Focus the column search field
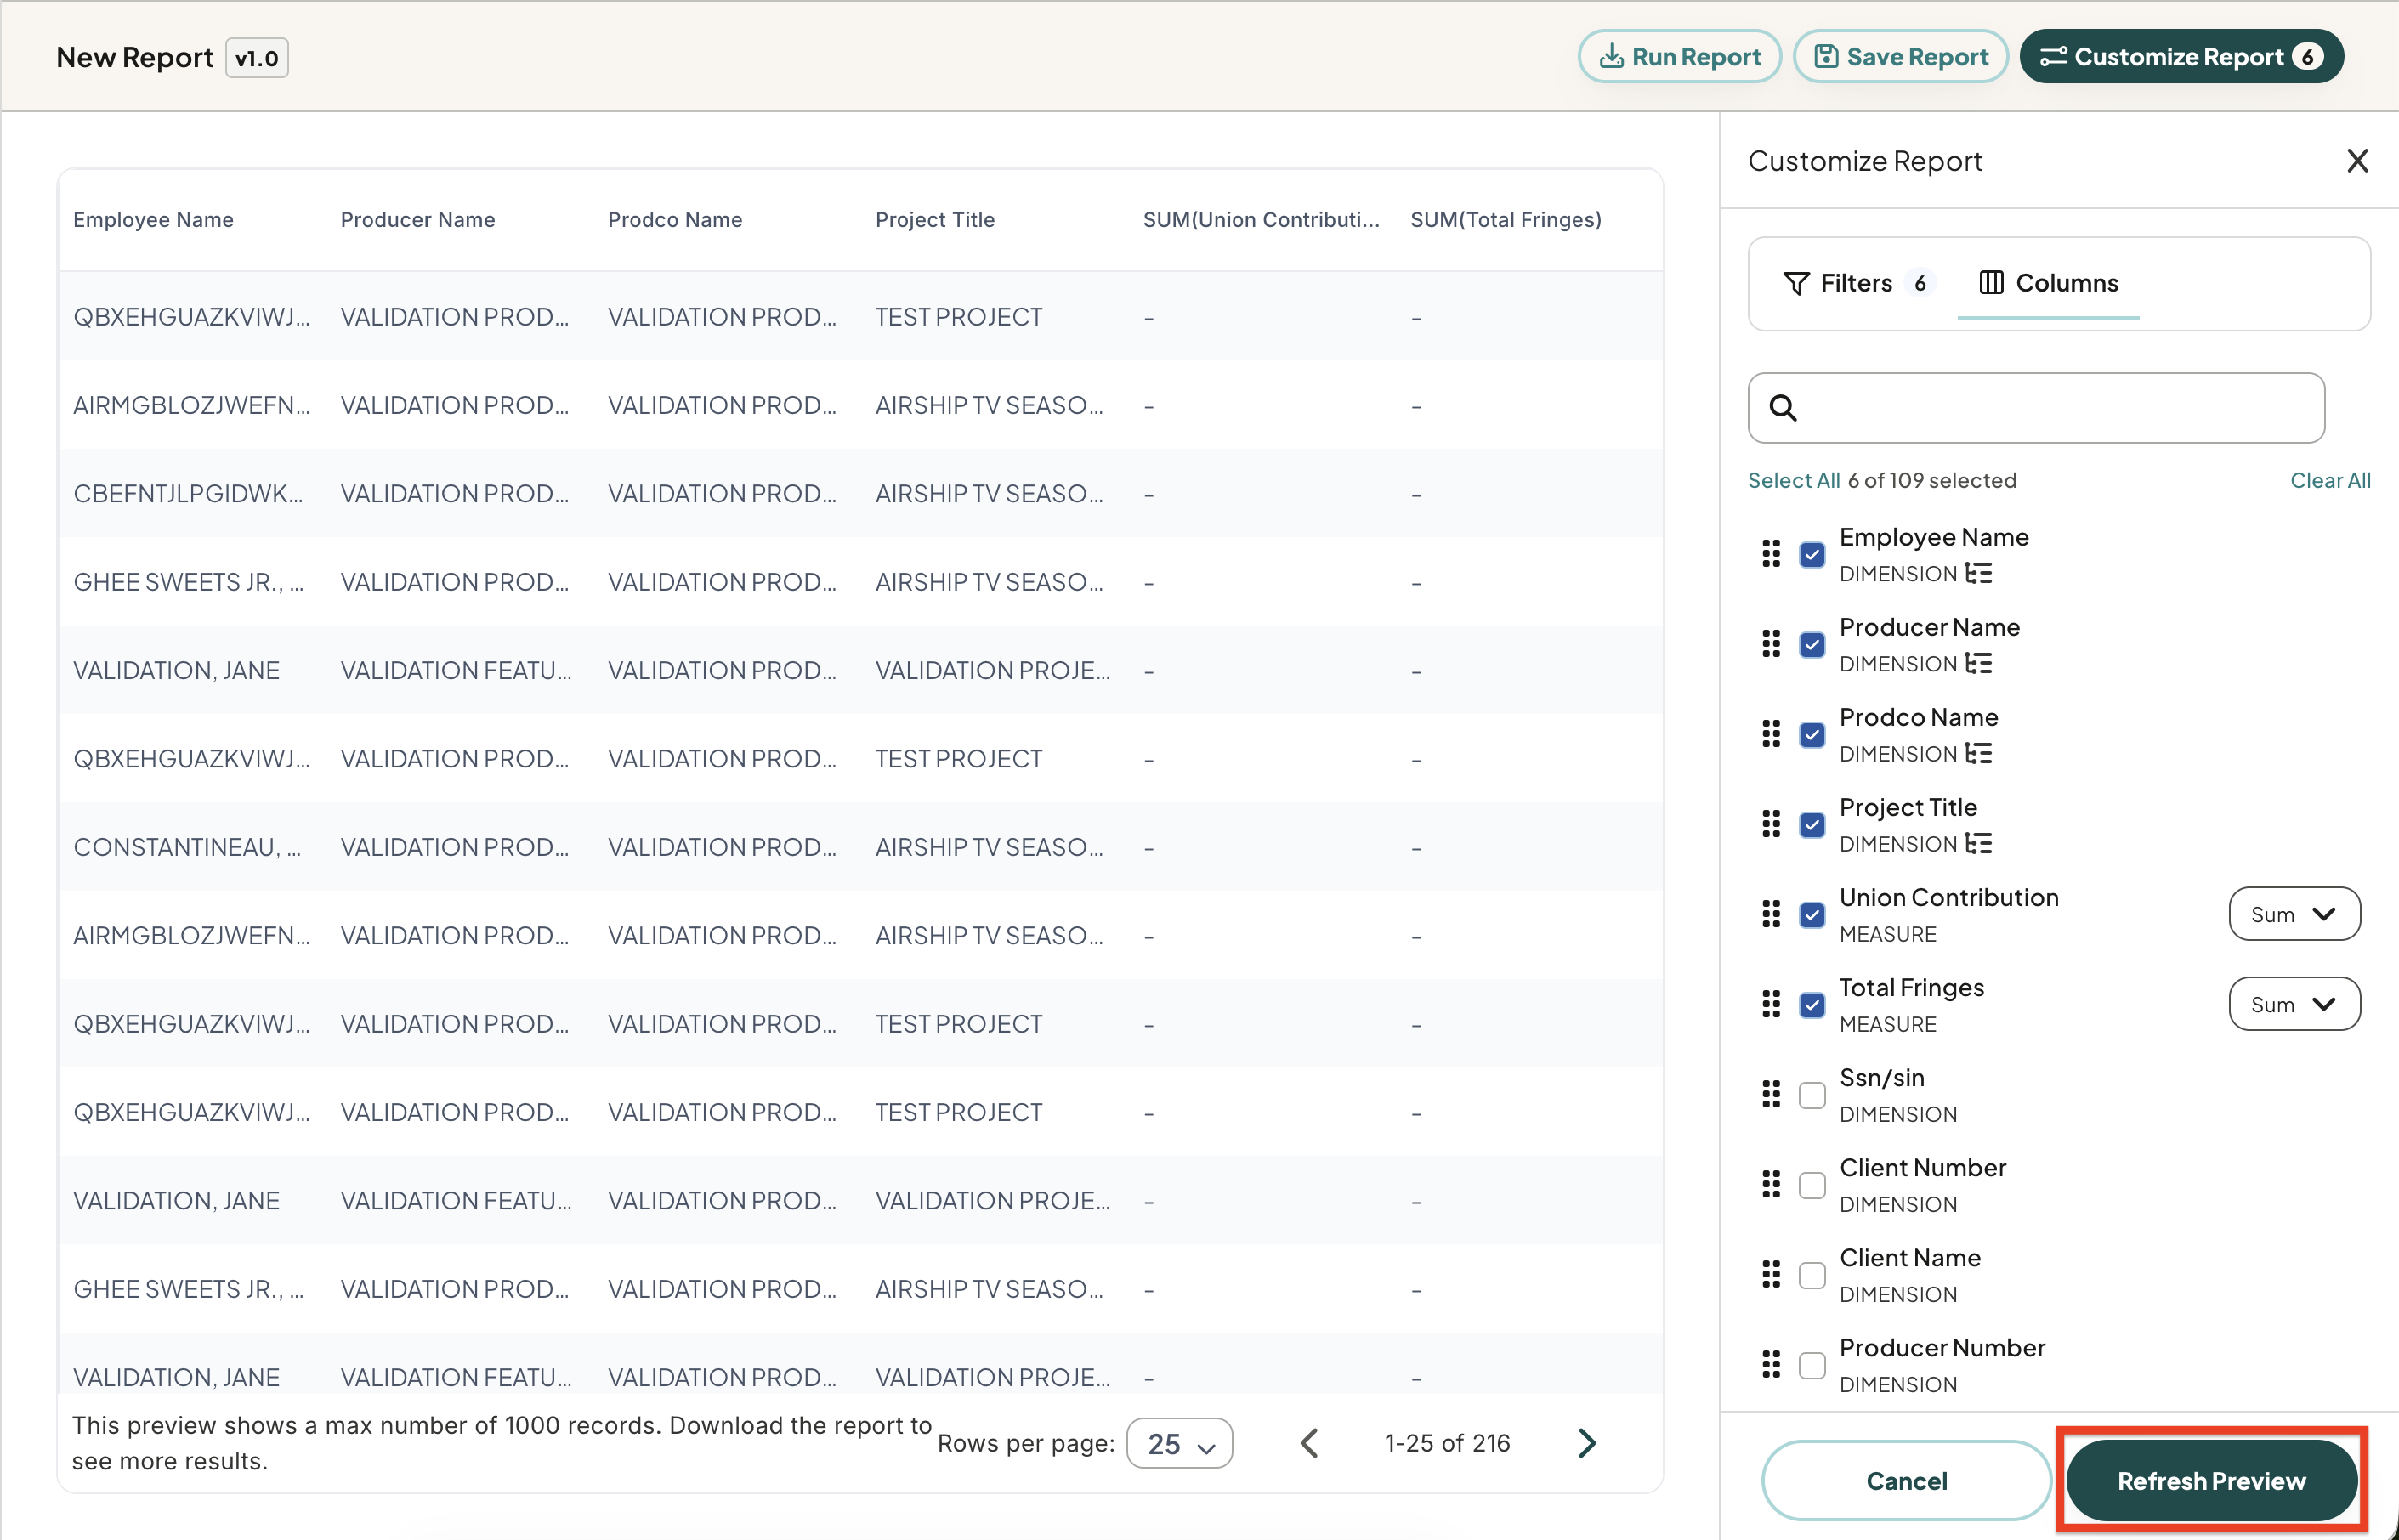The image size is (2399, 1540). [2036, 408]
